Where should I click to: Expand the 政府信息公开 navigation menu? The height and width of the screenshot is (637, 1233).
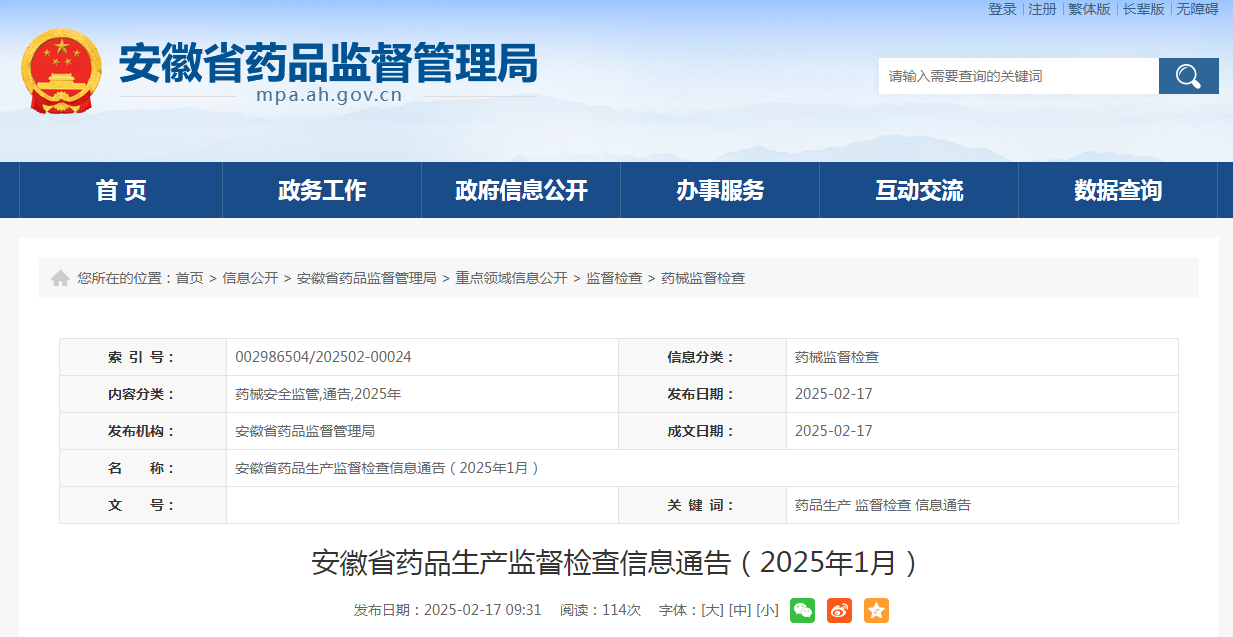pos(521,190)
